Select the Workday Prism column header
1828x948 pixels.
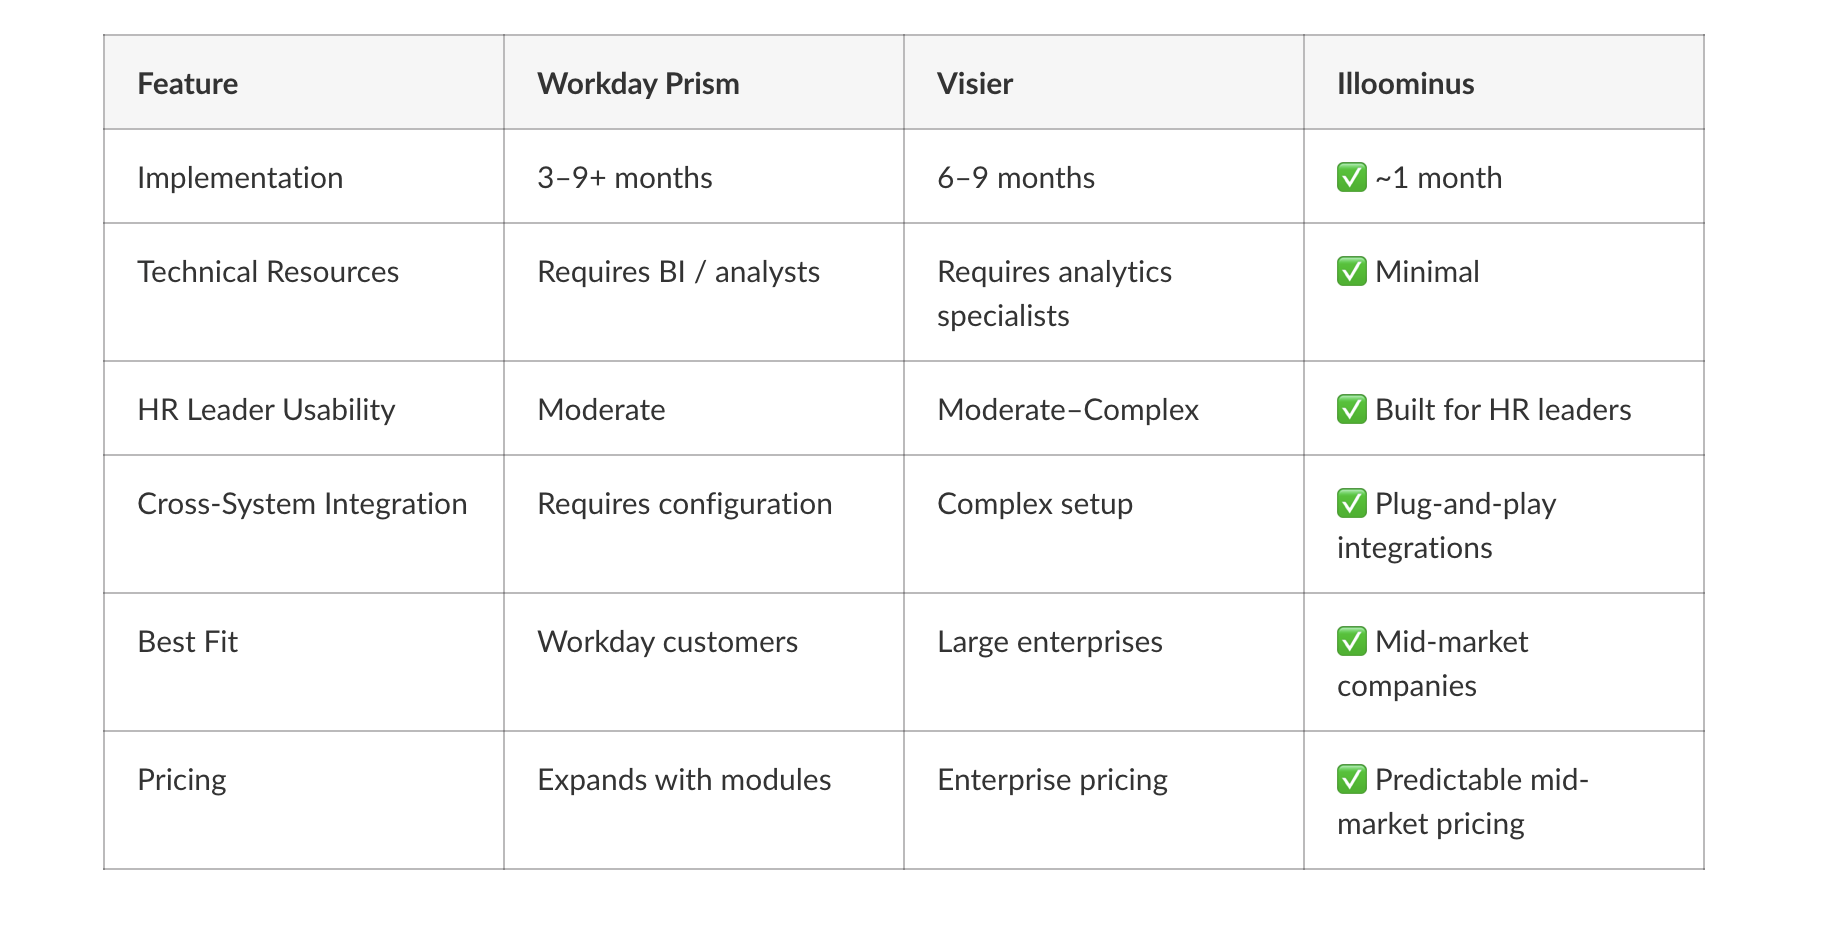[638, 83]
